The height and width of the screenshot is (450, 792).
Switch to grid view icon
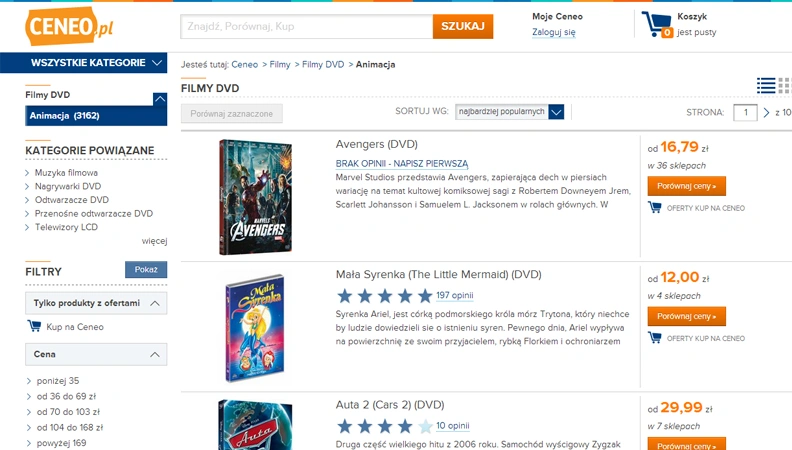[x=785, y=85]
